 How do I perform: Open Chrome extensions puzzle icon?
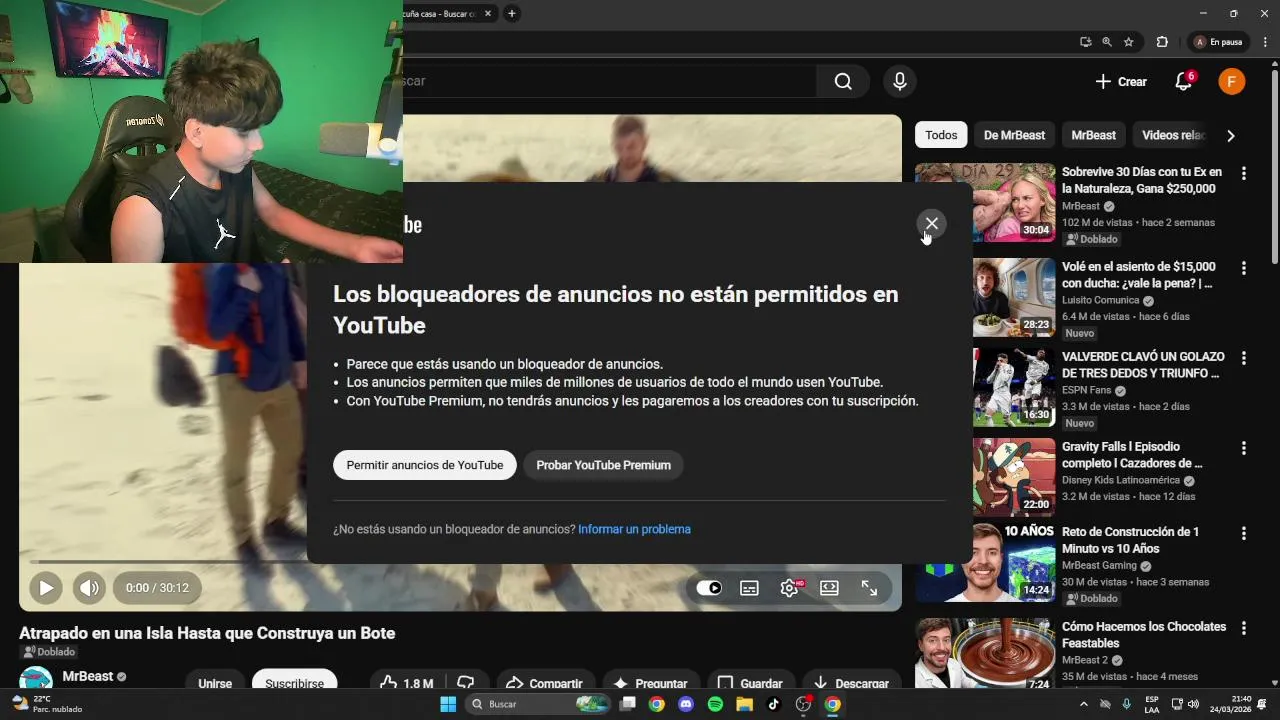pyautogui.click(x=1162, y=42)
